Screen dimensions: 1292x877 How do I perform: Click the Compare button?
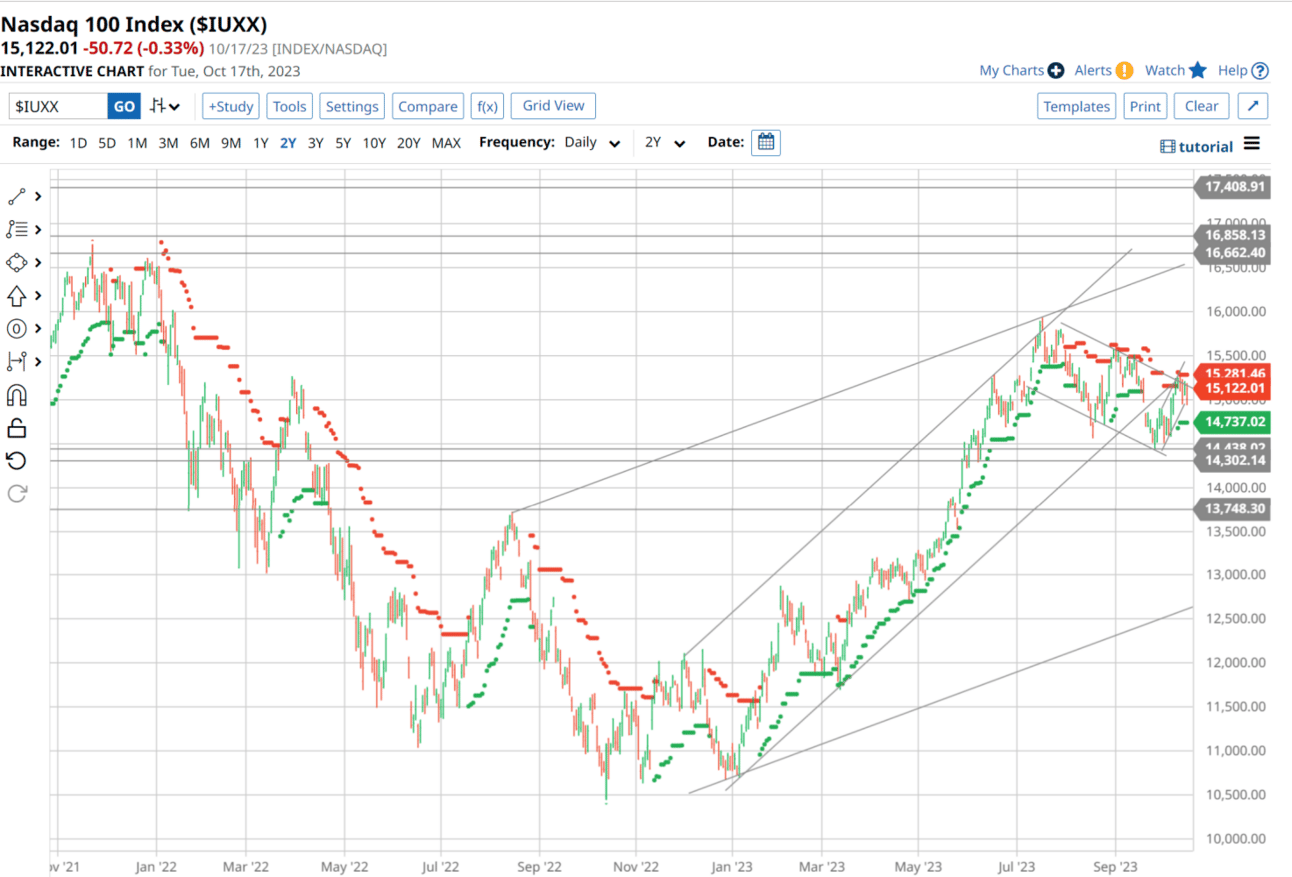point(427,106)
